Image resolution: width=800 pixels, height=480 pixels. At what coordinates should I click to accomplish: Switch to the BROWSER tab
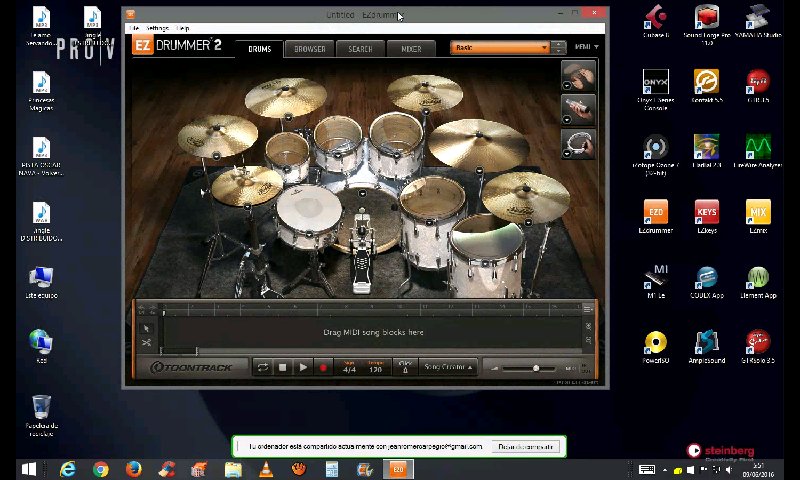tap(310, 49)
